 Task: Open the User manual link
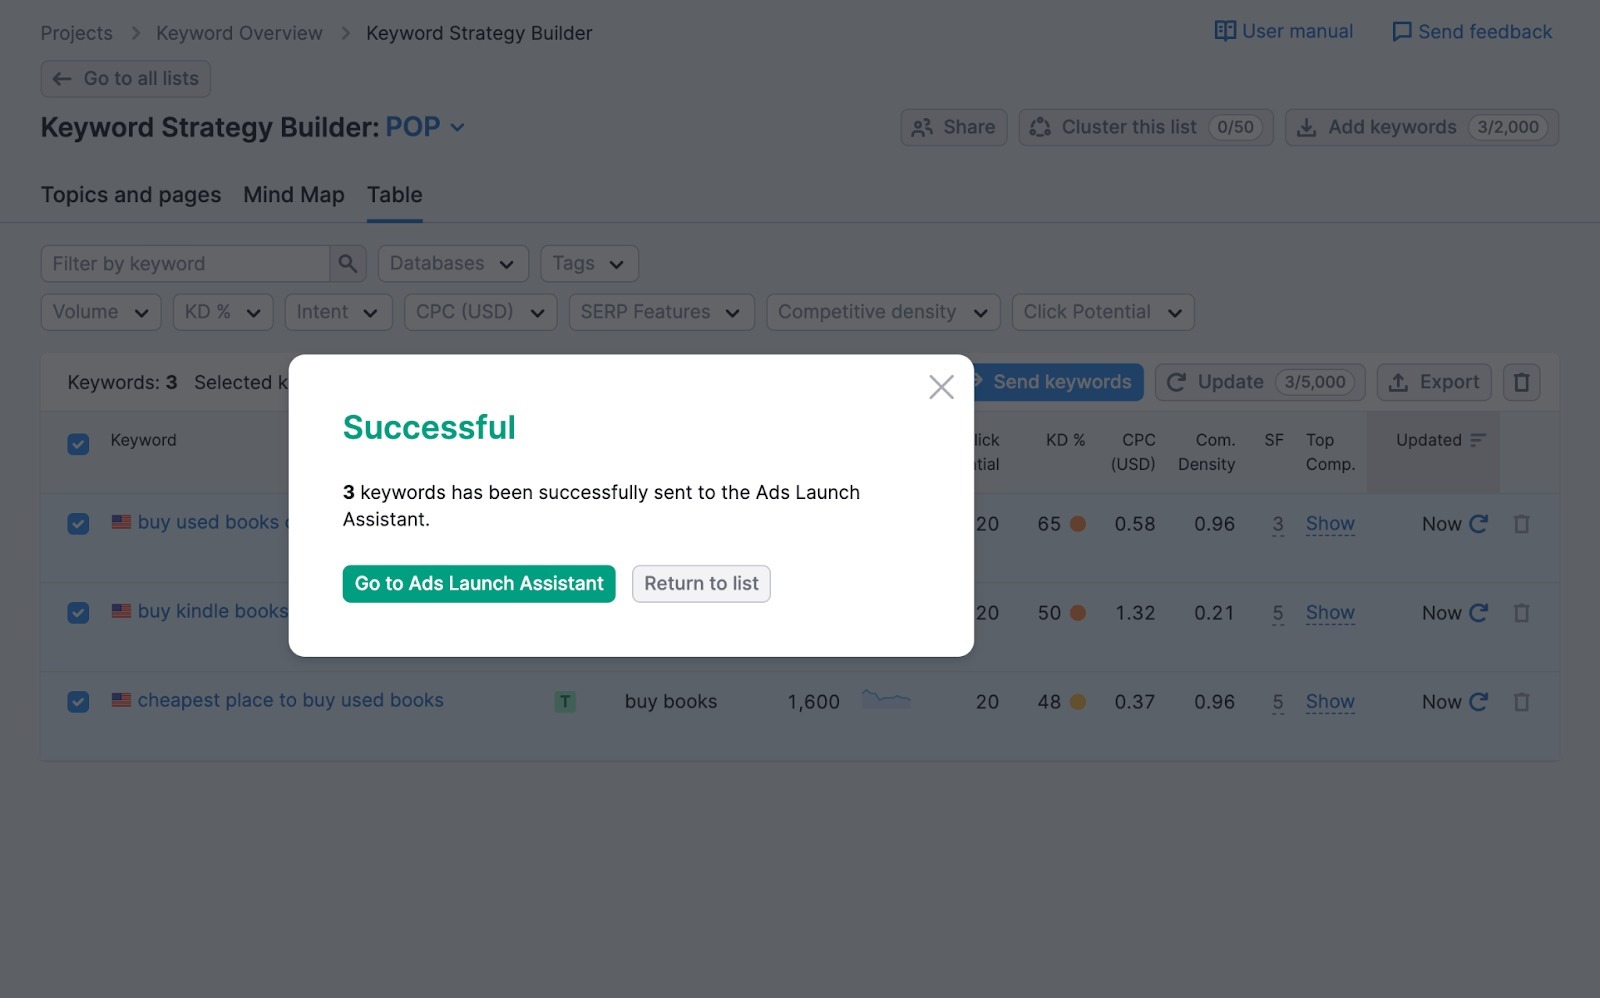click(x=1283, y=32)
